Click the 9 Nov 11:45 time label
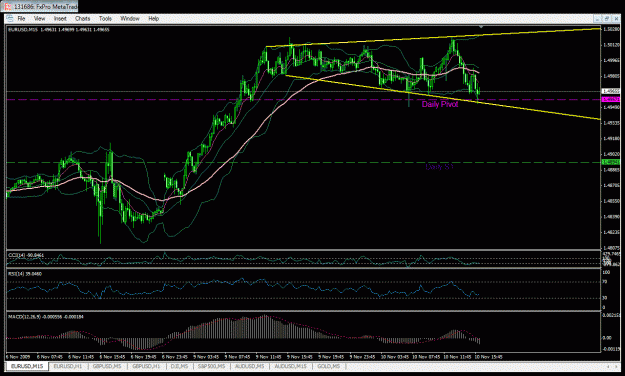 tap(268, 357)
